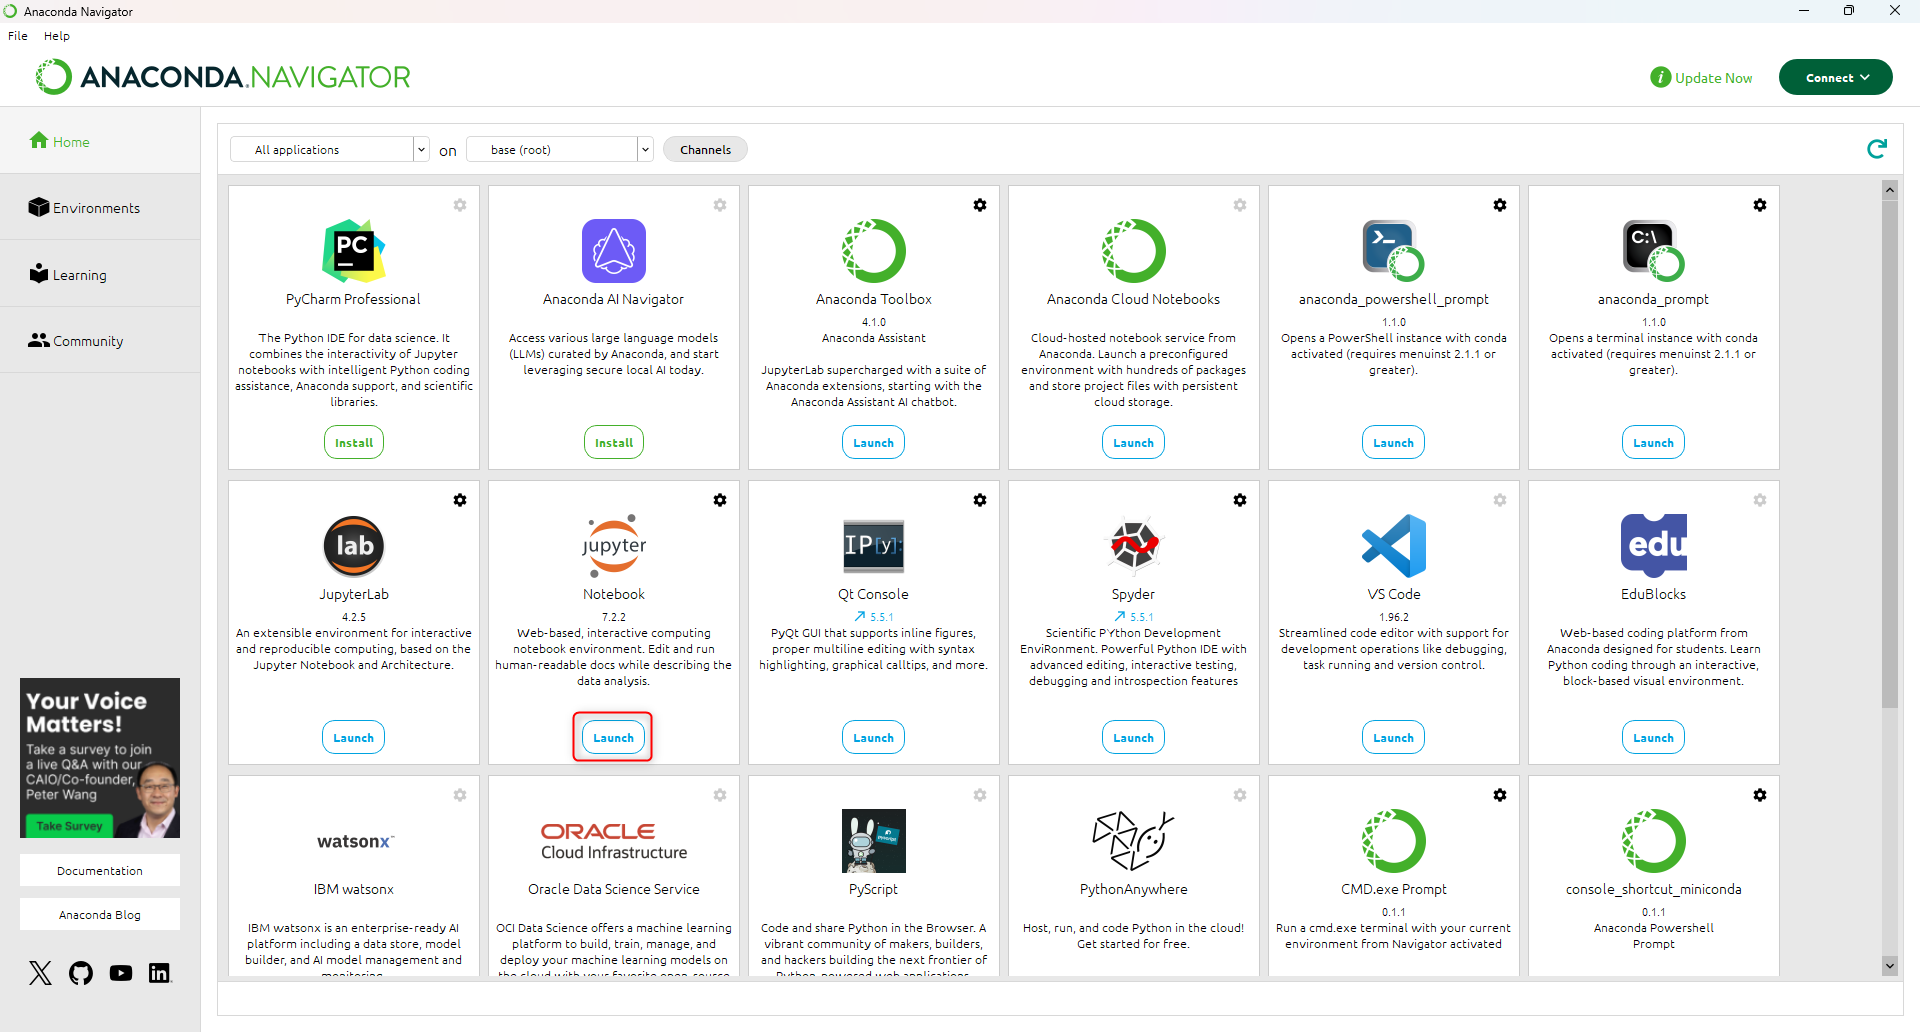Image resolution: width=1920 pixels, height=1032 pixels.
Task: Click the applications list vertical scrollbar
Action: [x=1889, y=453]
